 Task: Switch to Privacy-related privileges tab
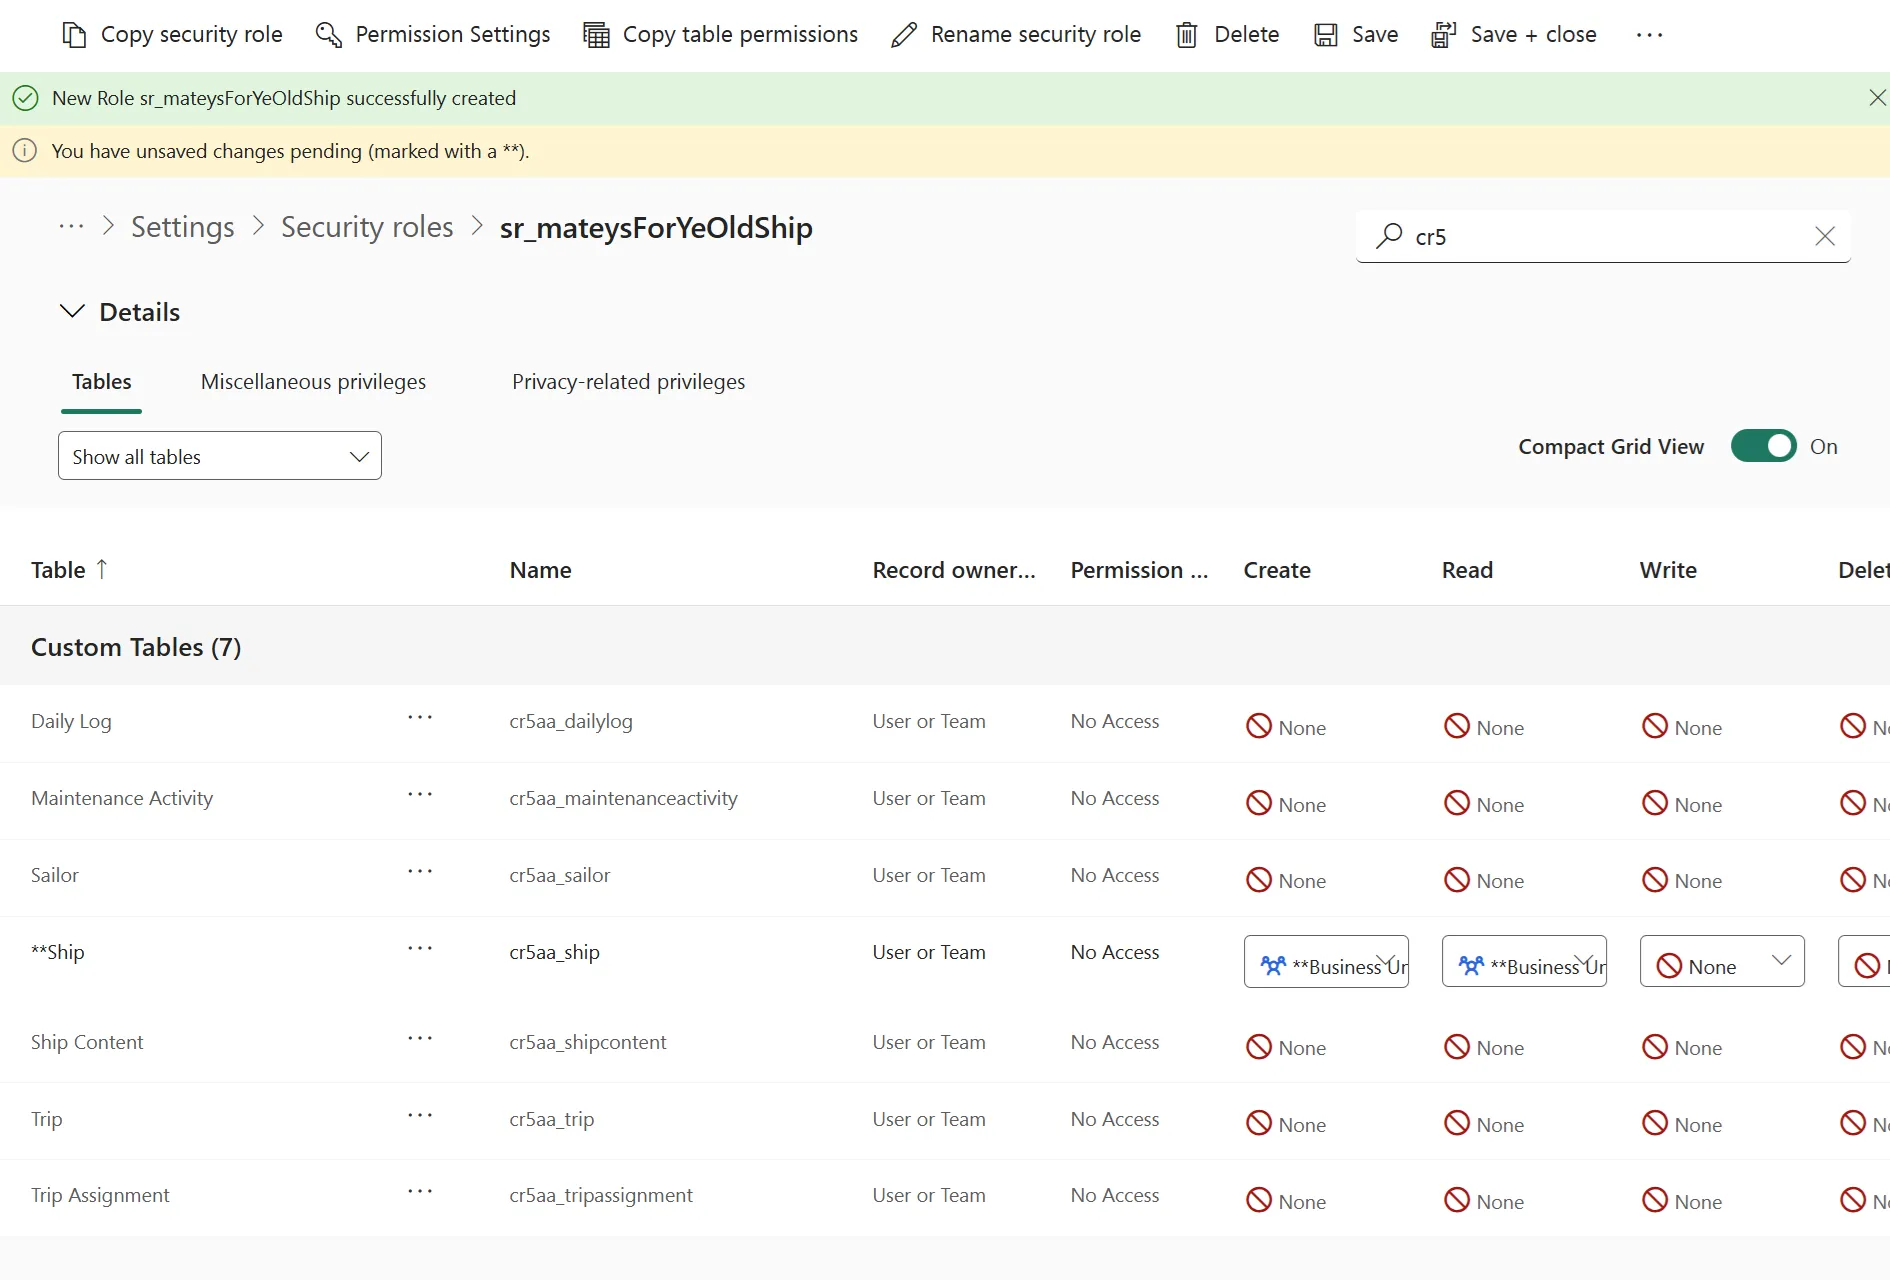point(628,382)
